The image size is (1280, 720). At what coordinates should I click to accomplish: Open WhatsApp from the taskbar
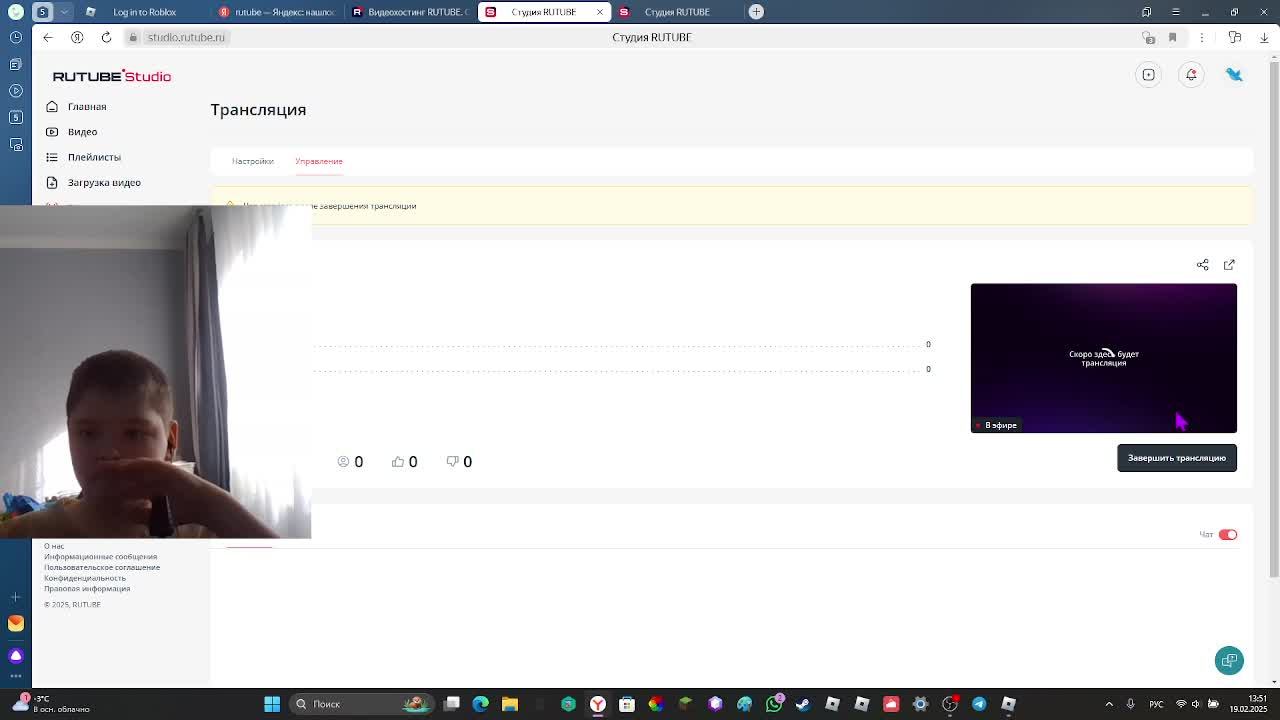774,704
